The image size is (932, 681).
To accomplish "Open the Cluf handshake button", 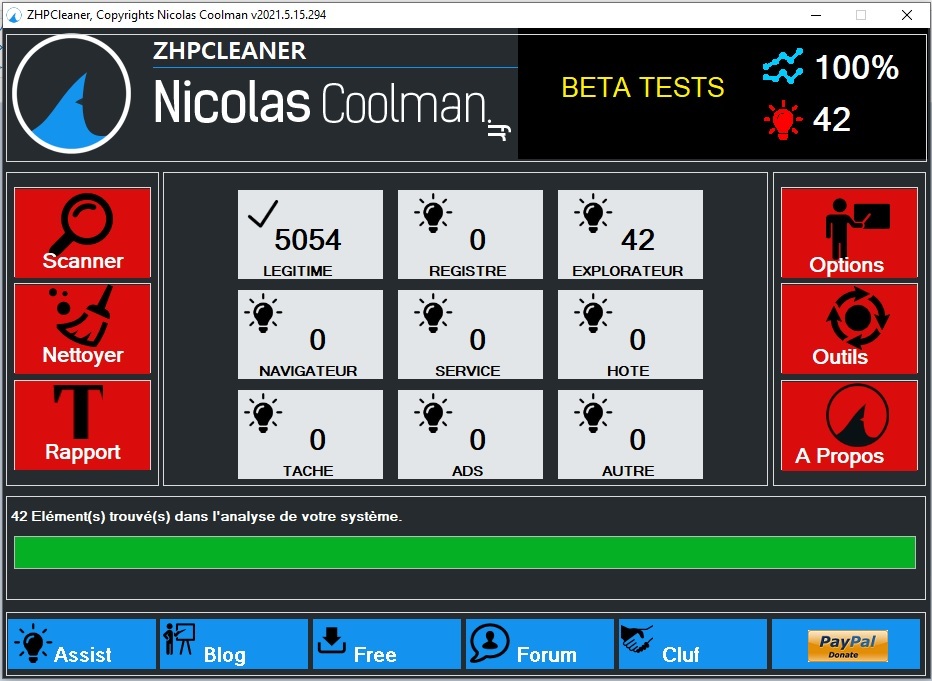I will coord(692,644).
